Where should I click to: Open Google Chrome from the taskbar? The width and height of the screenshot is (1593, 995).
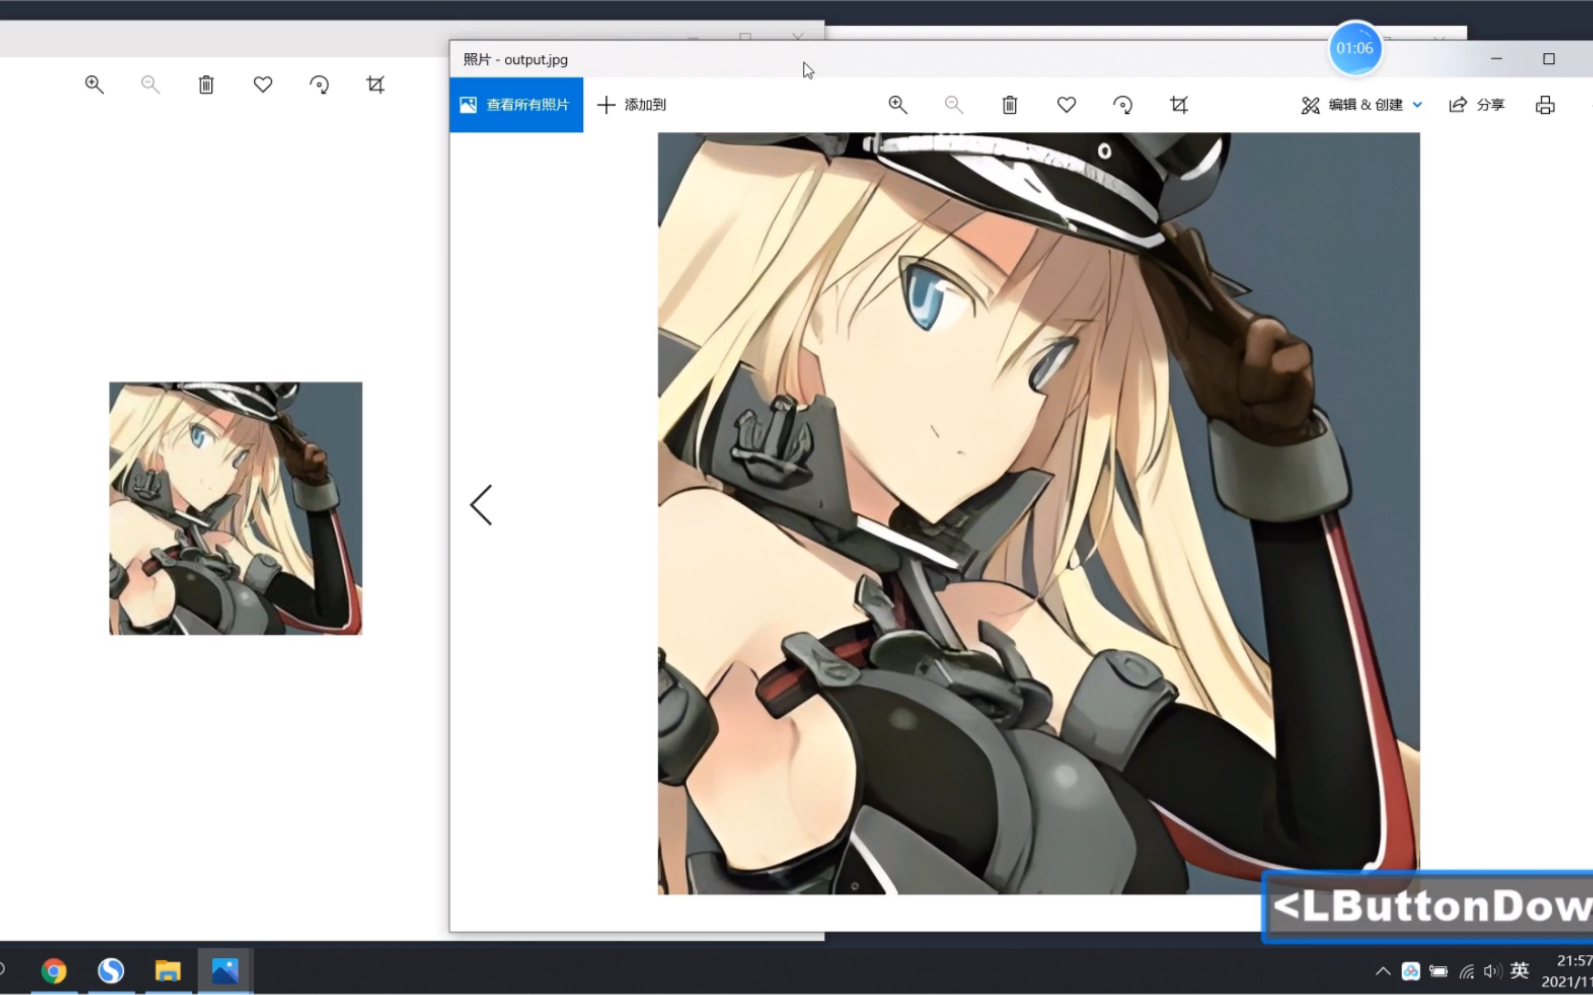coord(54,971)
